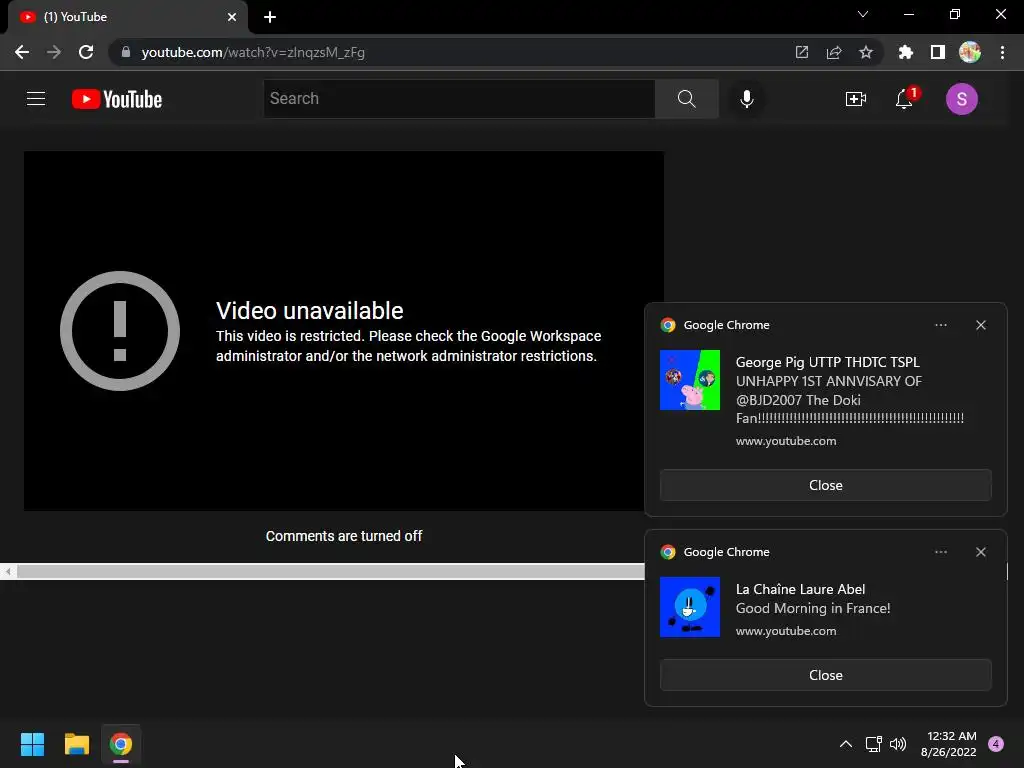Image resolution: width=1024 pixels, height=768 pixels.
Task: Open volume speaker tray icon
Action: pyautogui.click(x=898, y=744)
